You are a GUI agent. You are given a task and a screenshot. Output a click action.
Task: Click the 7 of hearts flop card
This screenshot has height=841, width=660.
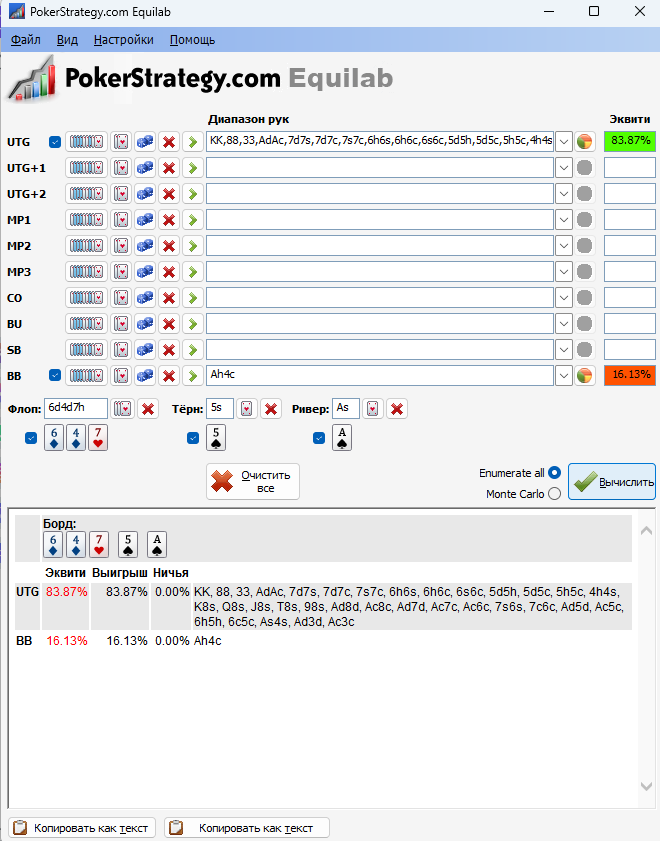click(98, 438)
